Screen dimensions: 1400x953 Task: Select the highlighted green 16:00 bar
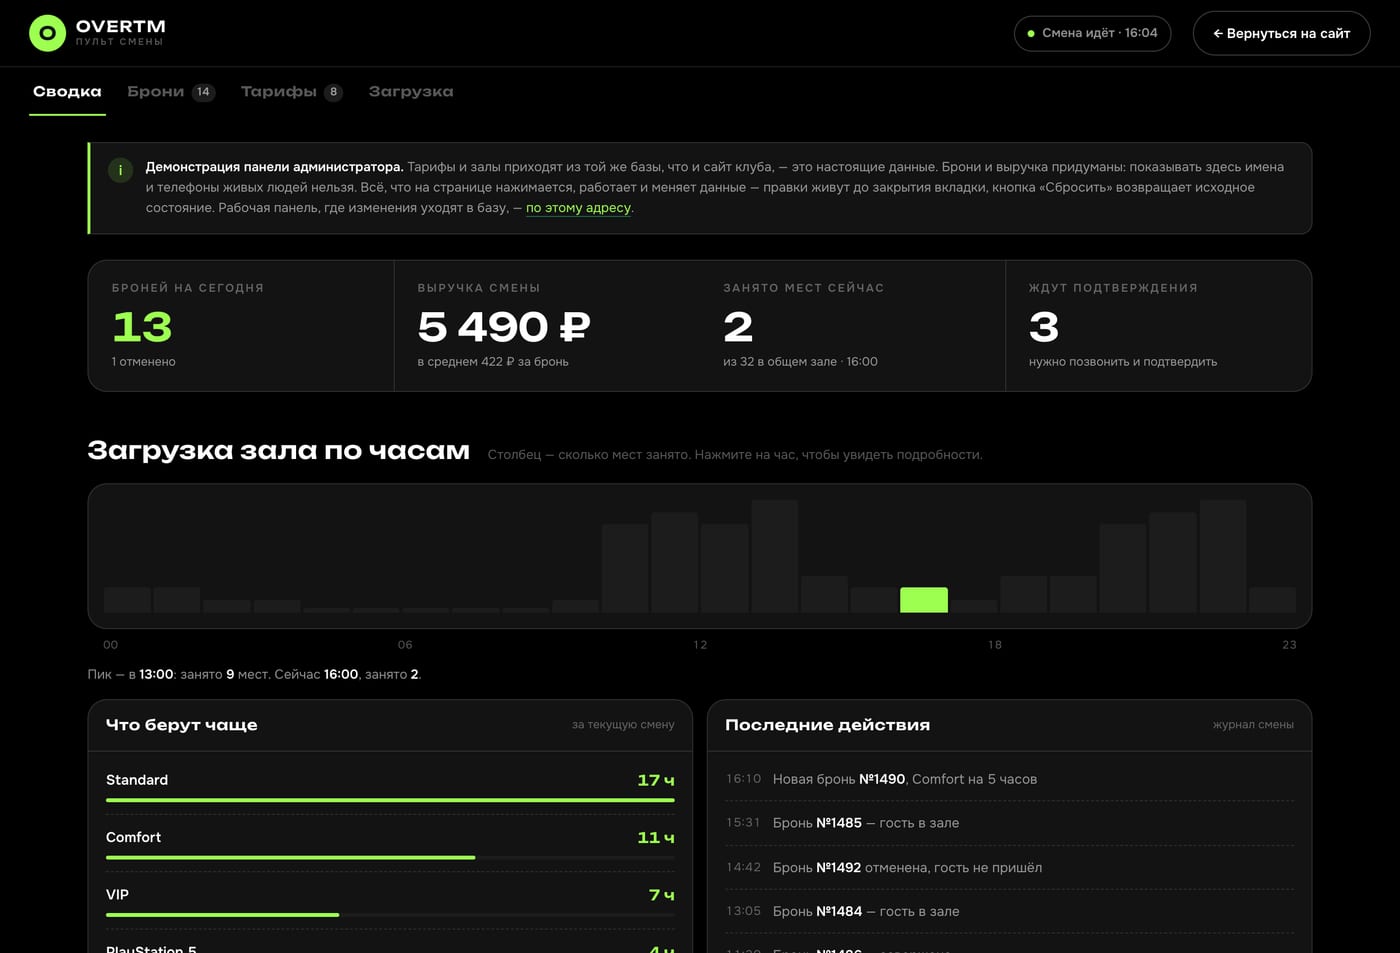pos(924,599)
